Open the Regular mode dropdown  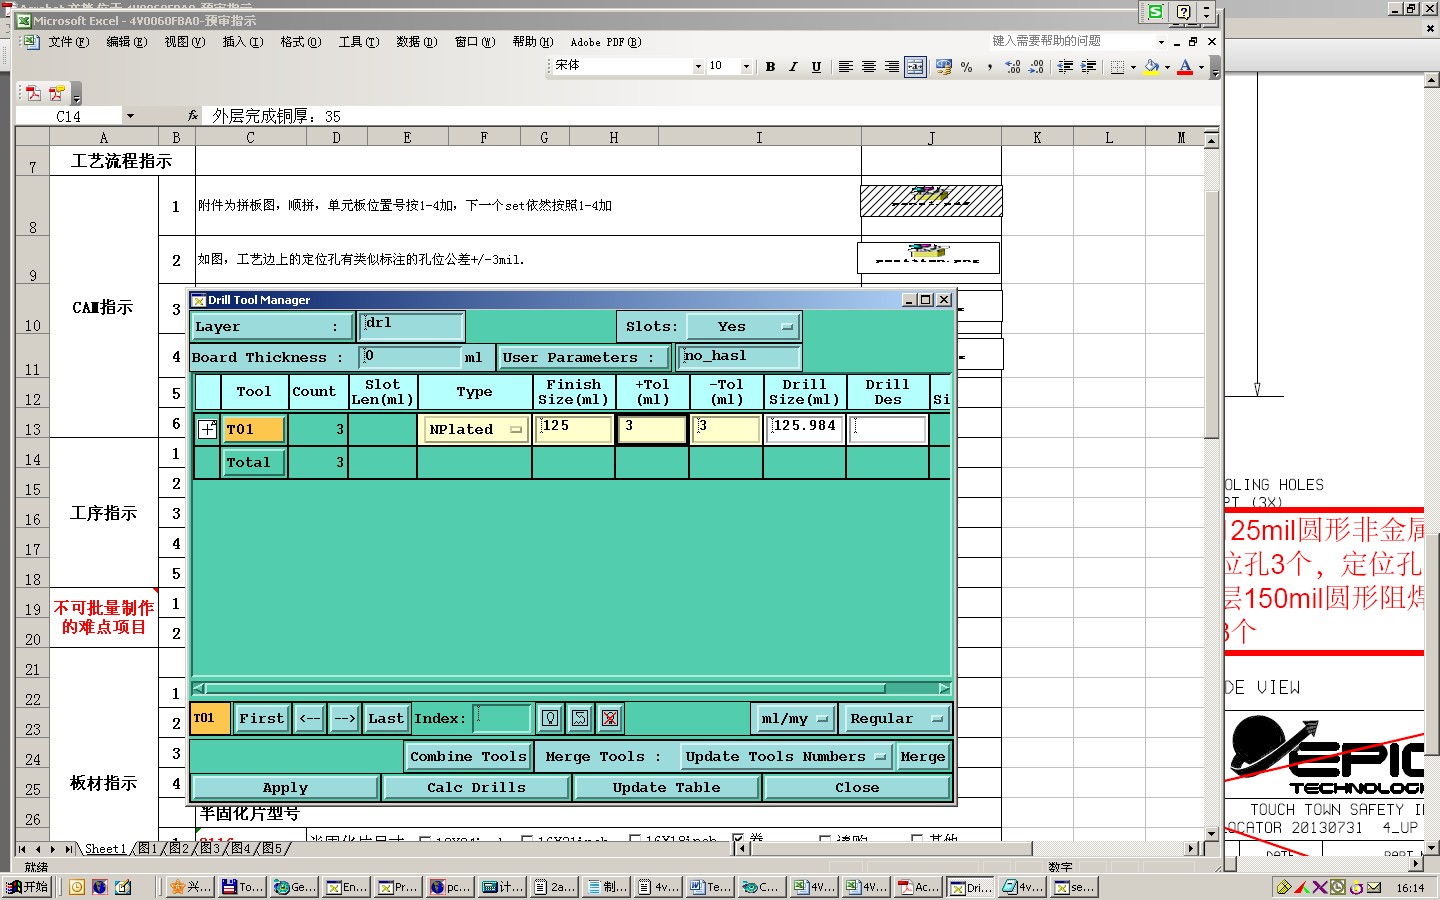tap(895, 718)
